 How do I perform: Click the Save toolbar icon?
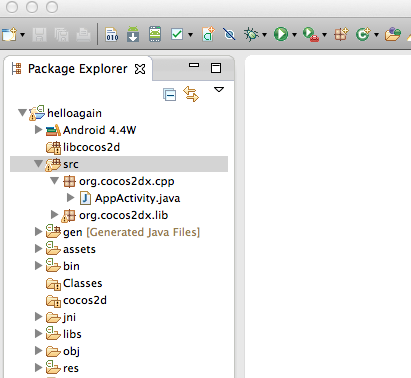40,34
